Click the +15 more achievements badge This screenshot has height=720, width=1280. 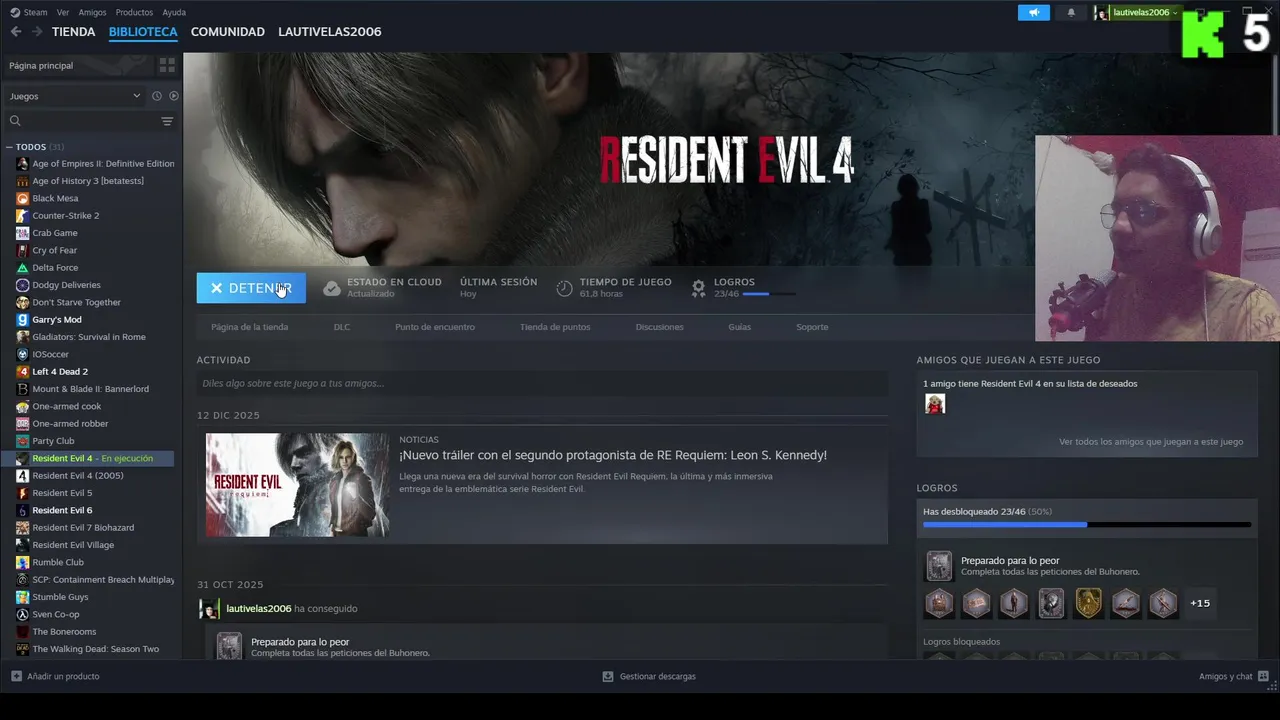point(1200,603)
